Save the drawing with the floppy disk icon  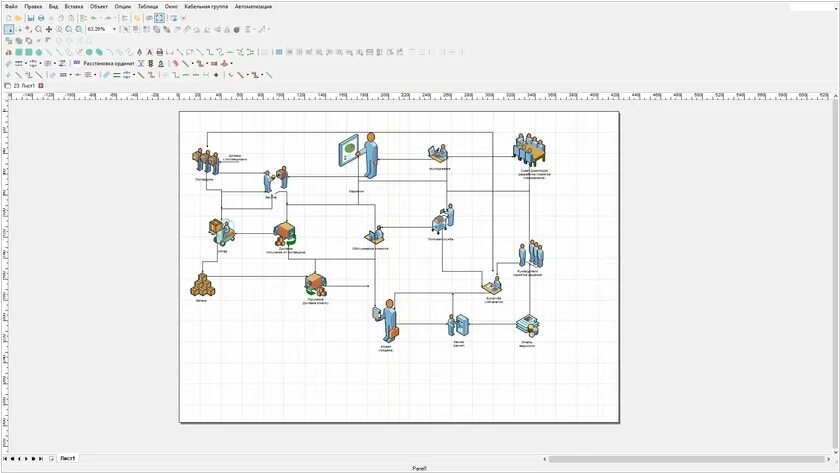point(31,18)
